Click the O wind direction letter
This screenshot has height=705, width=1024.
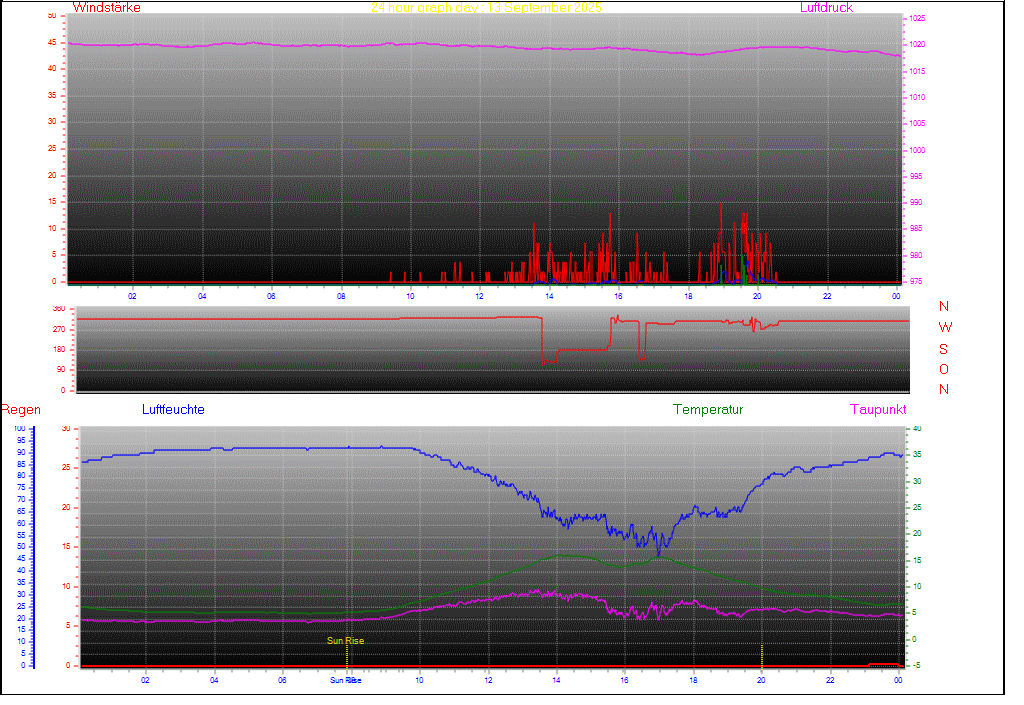pos(944,369)
